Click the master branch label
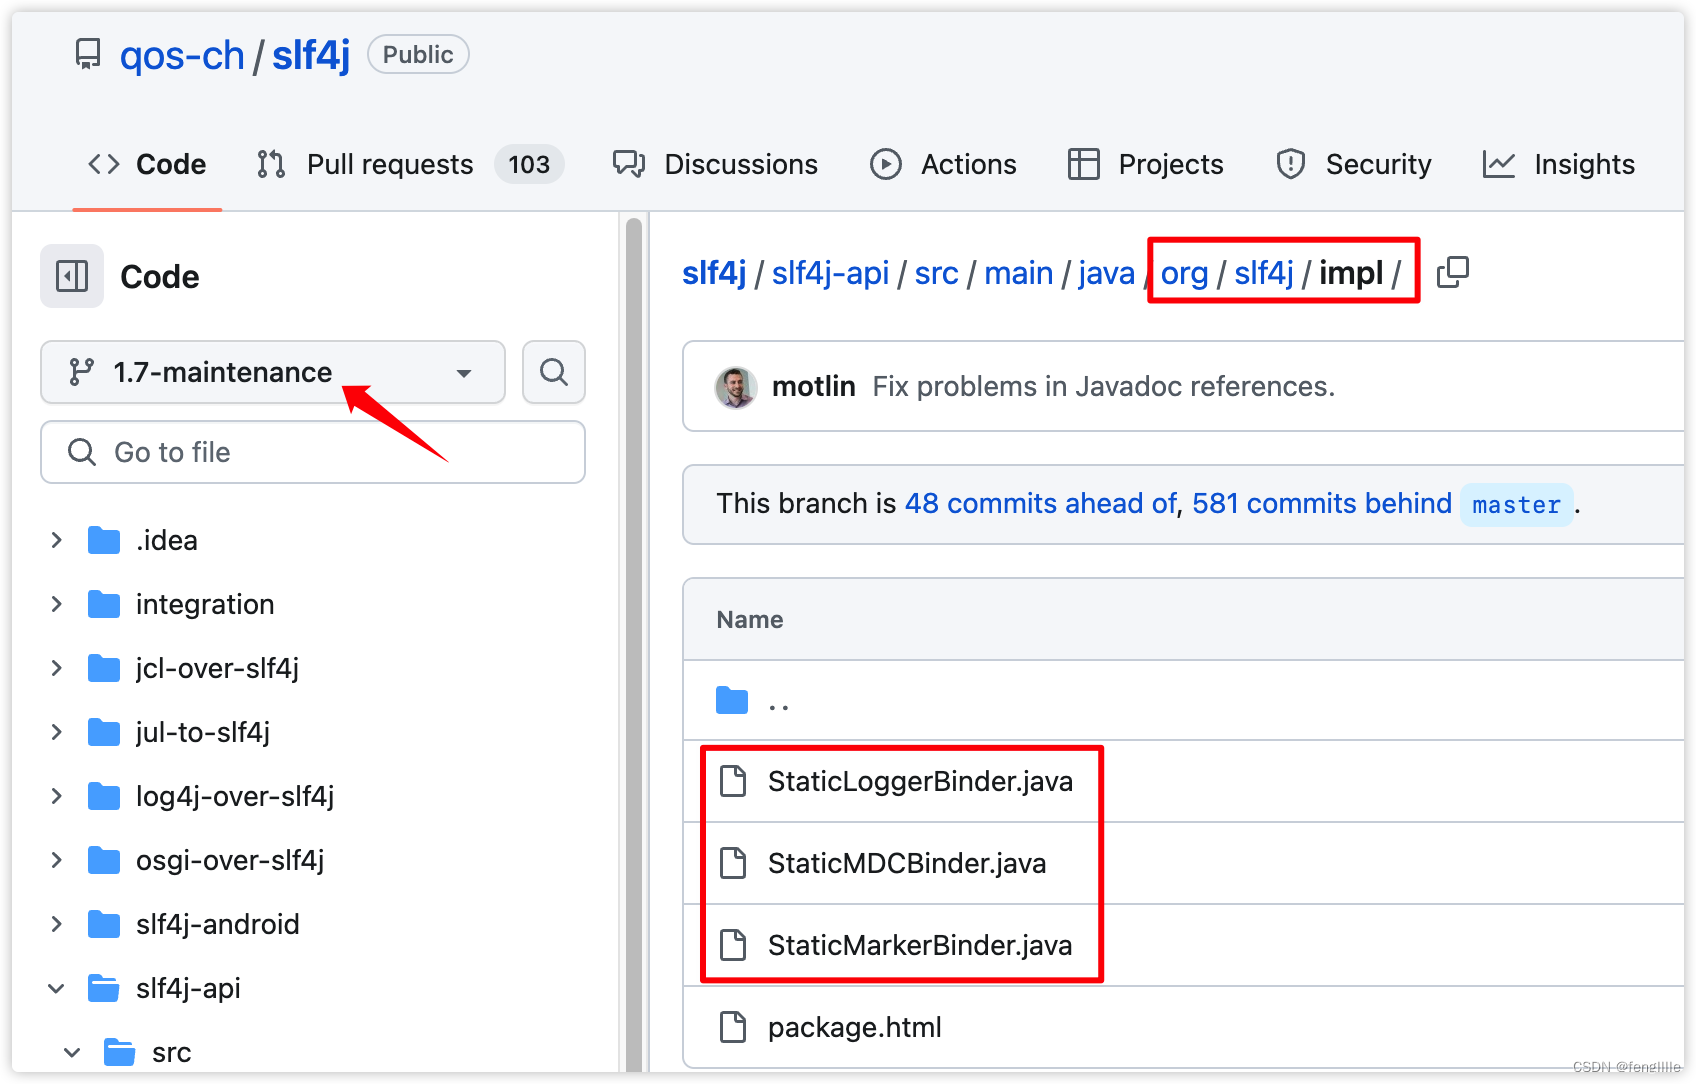Image resolution: width=1696 pixels, height=1084 pixels. (x=1516, y=504)
